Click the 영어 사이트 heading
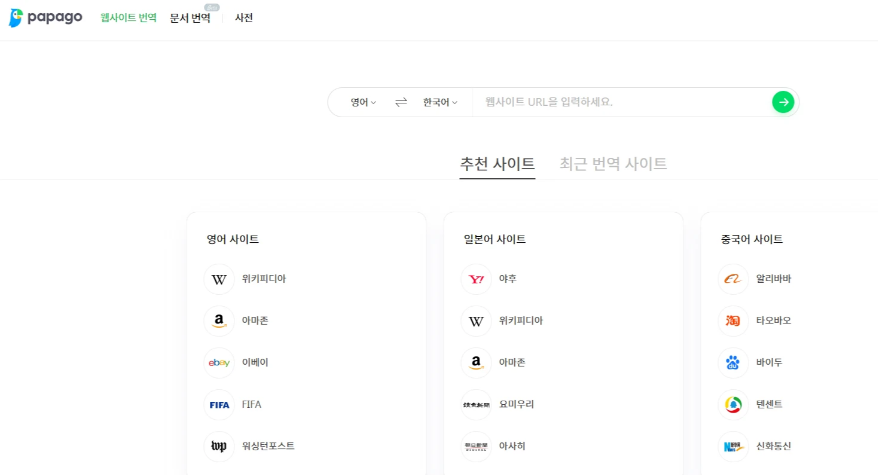 point(232,239)
